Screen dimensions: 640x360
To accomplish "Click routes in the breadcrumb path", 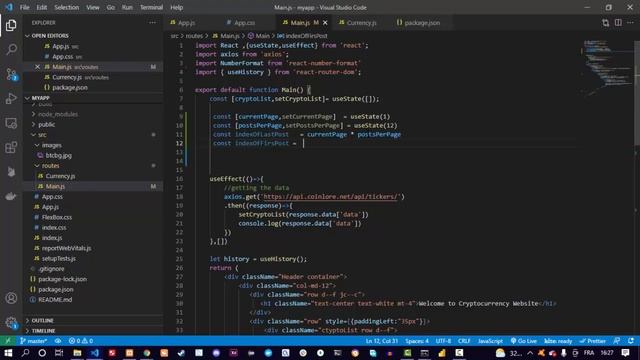I will 194,36.
